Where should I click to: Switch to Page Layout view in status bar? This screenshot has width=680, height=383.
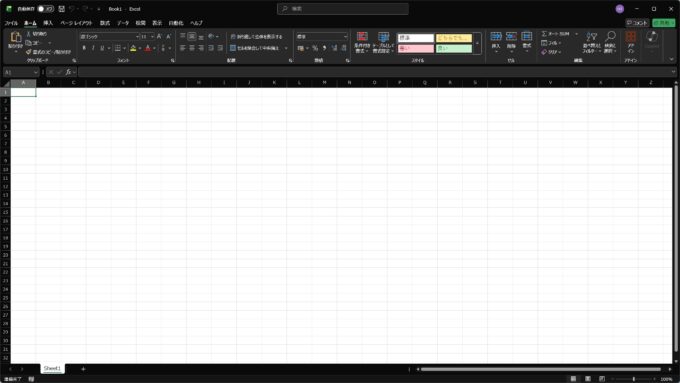(x=588, y=379)
